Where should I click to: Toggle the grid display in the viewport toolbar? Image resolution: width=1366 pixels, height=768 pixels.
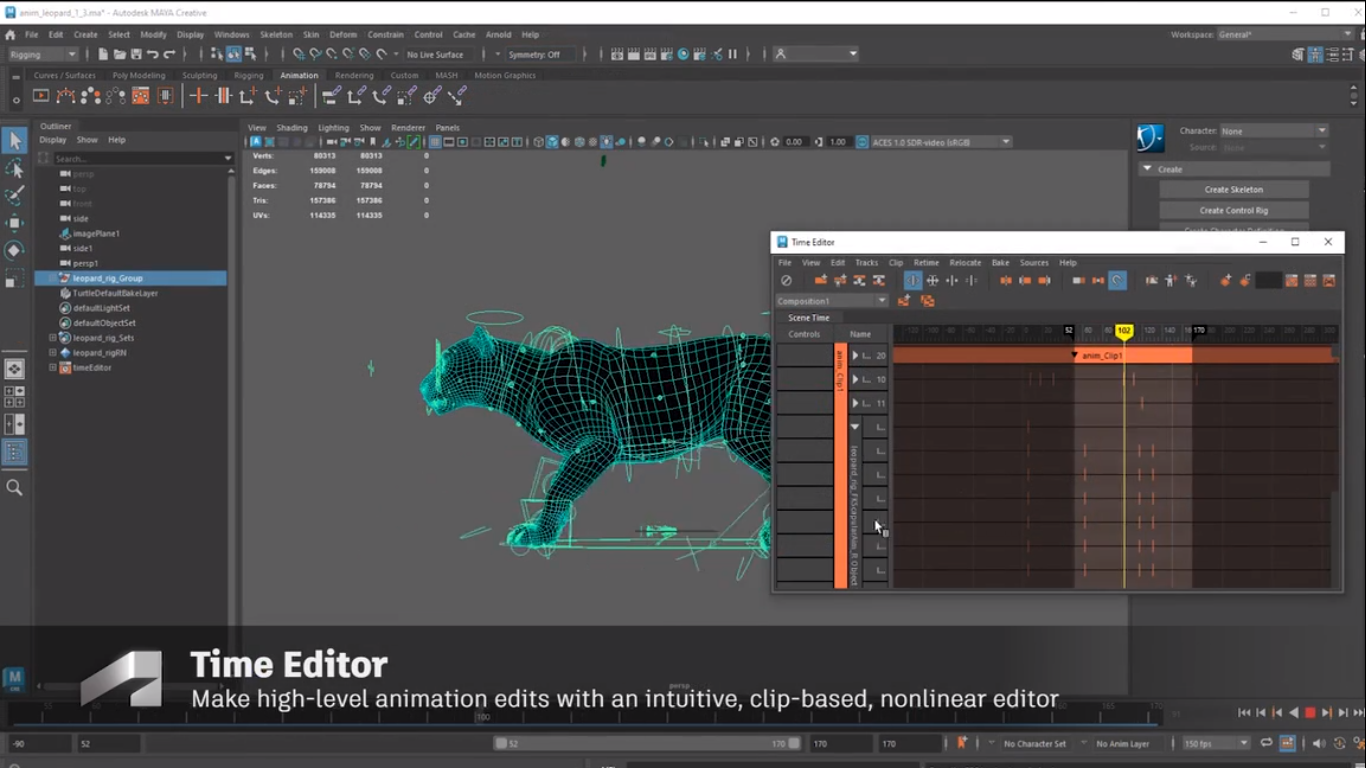(x=435, y=142)
